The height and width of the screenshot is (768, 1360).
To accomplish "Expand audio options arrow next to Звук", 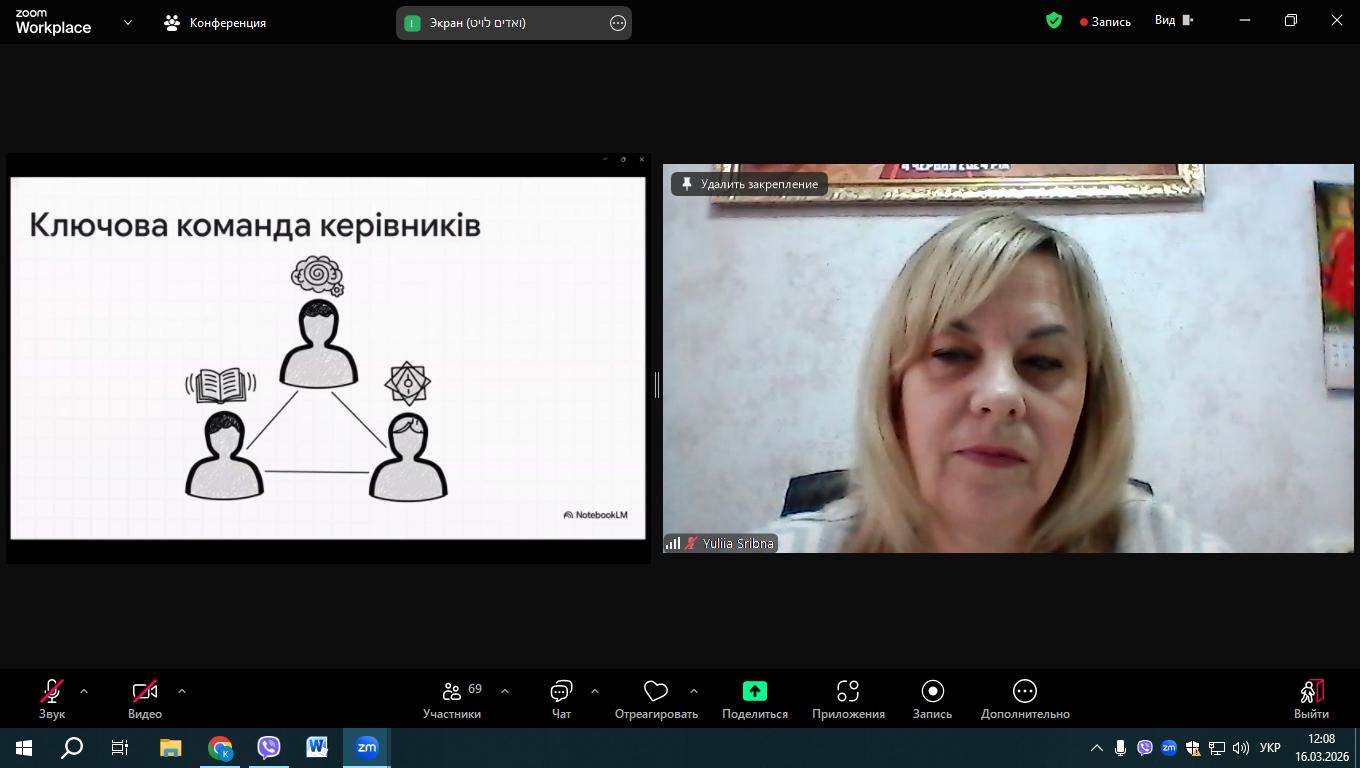I will (x=84, y=691).
